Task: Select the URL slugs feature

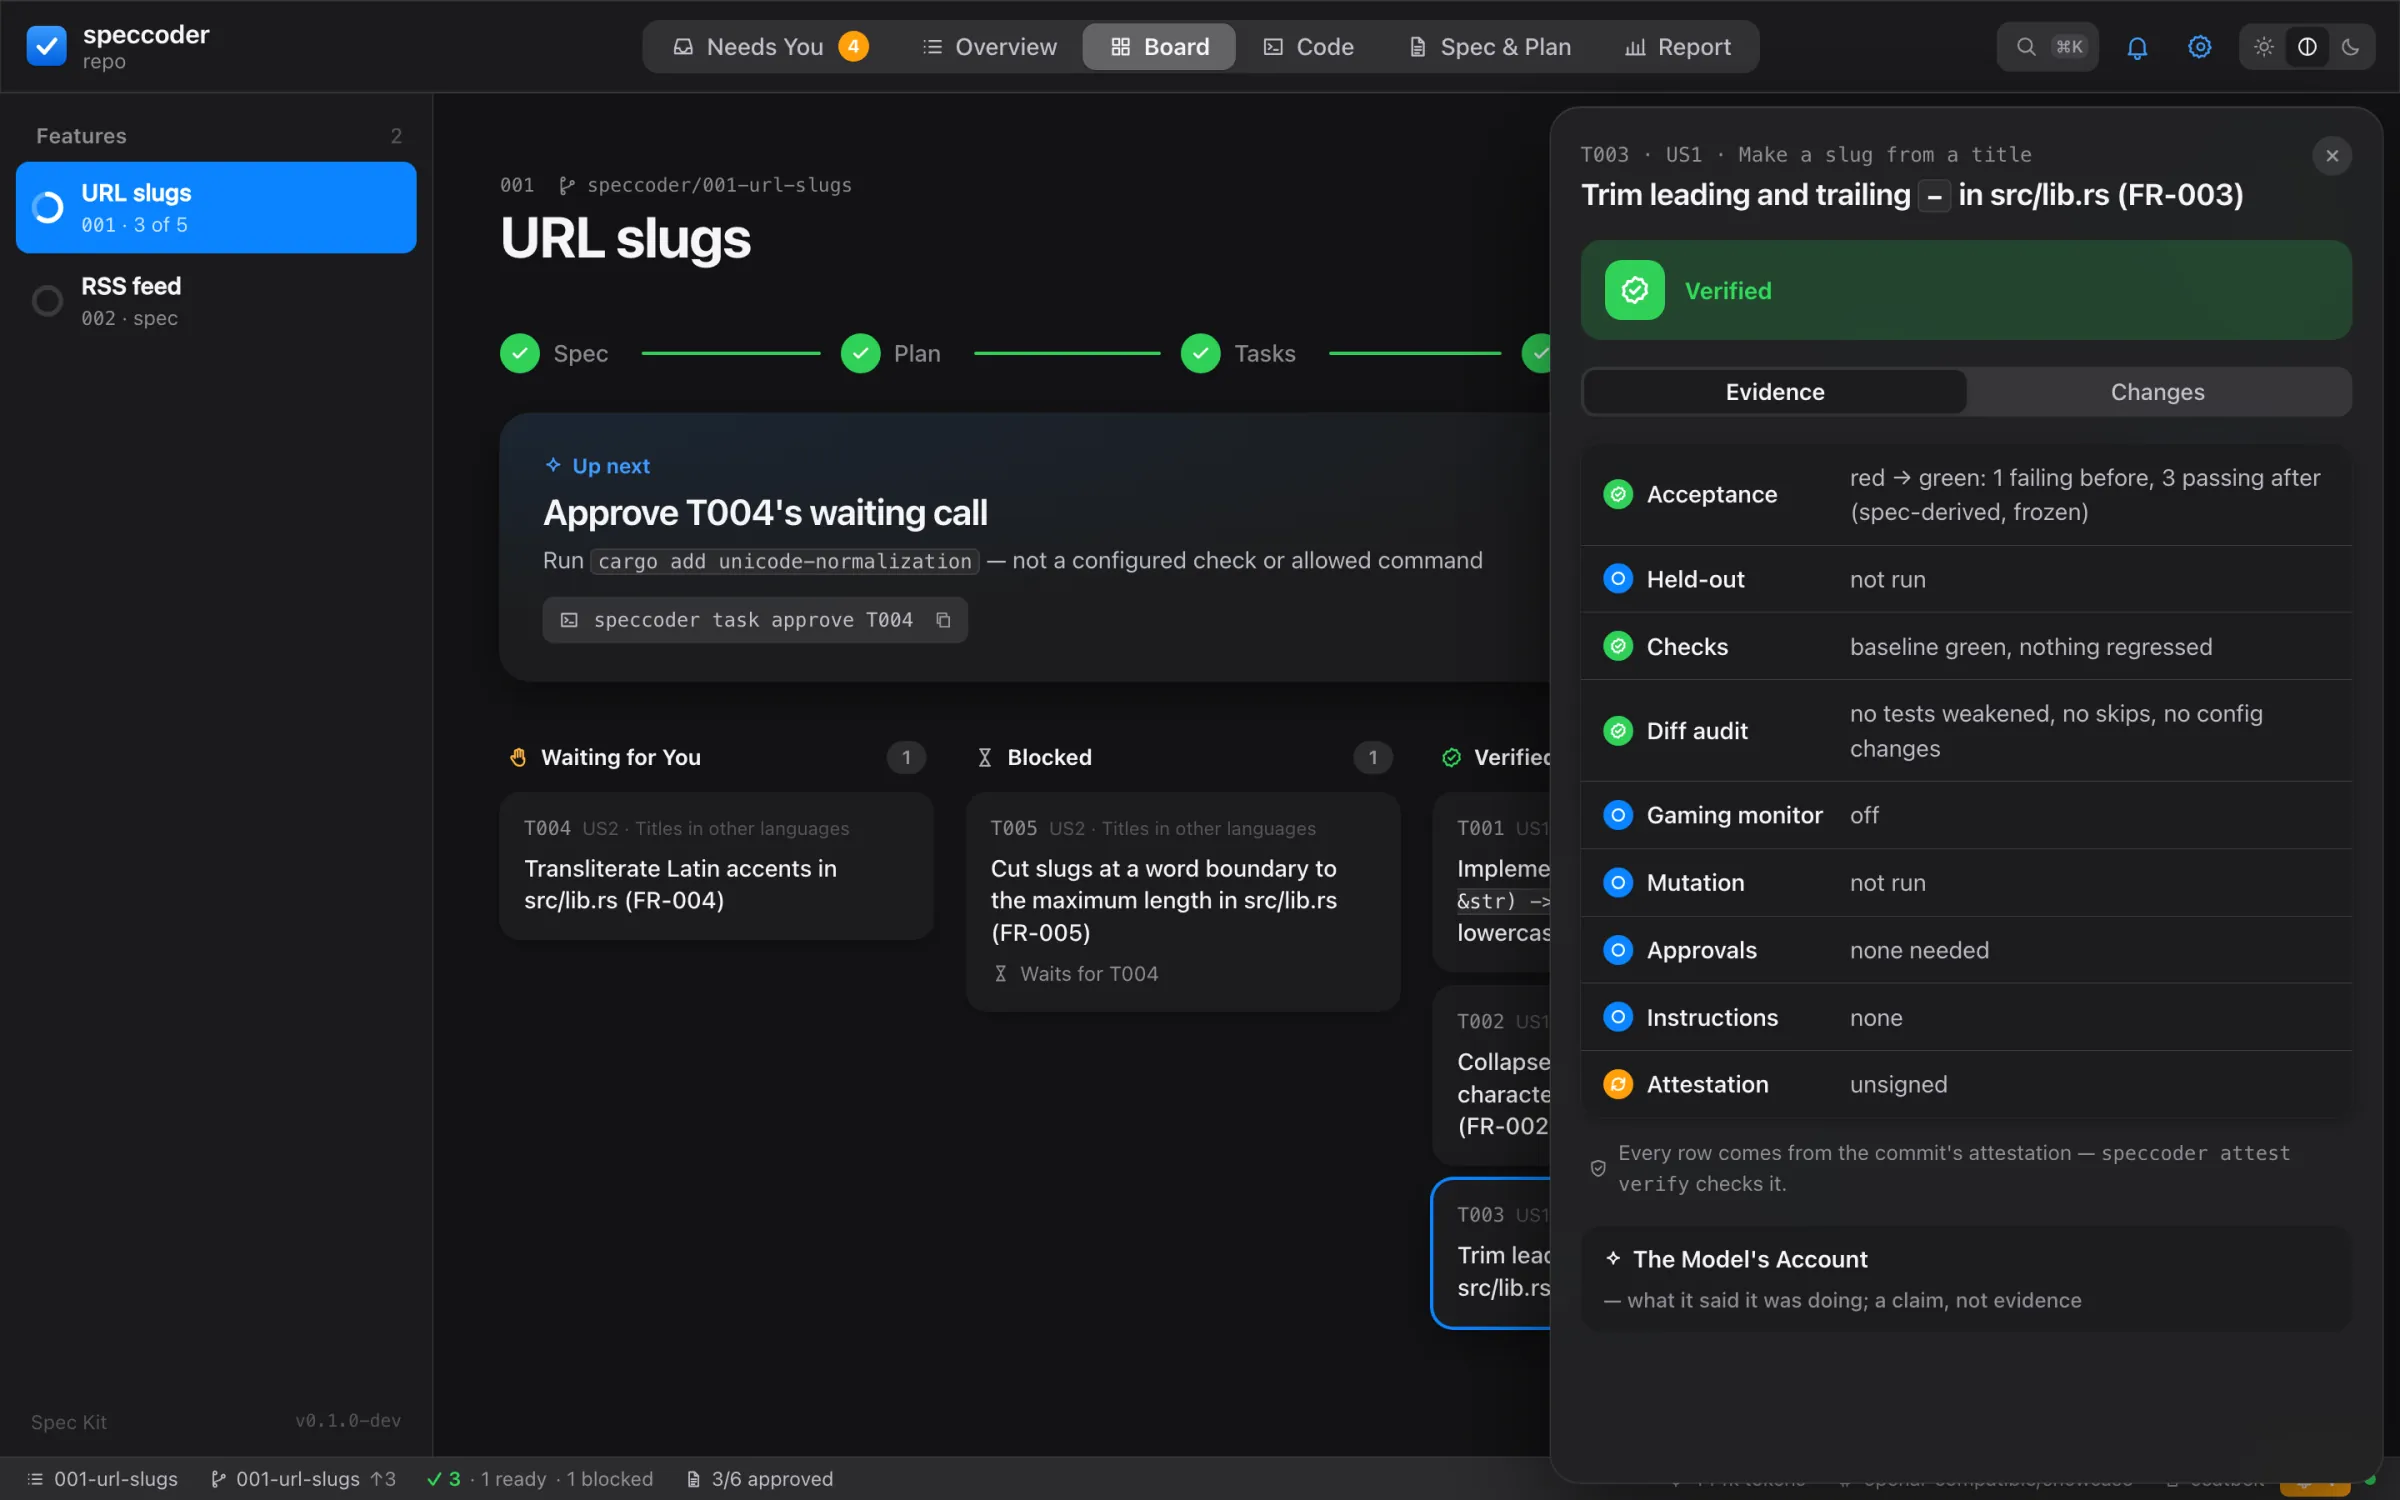Action: tap(216, 208)
